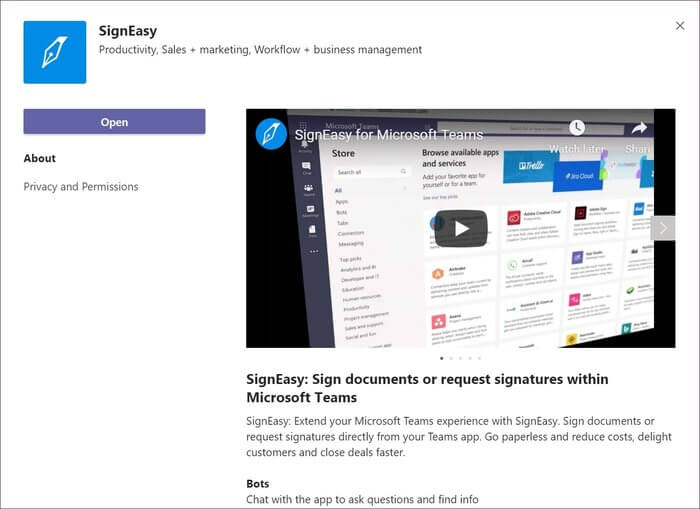Click the SignEasy channel avatar in video
700x509 pixels.
(271, 134)
